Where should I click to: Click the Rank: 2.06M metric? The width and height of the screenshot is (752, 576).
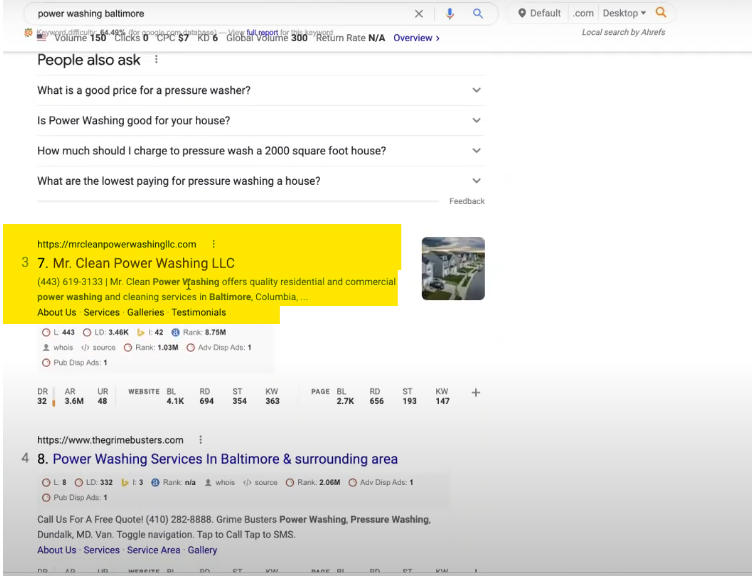pos(313,482)
